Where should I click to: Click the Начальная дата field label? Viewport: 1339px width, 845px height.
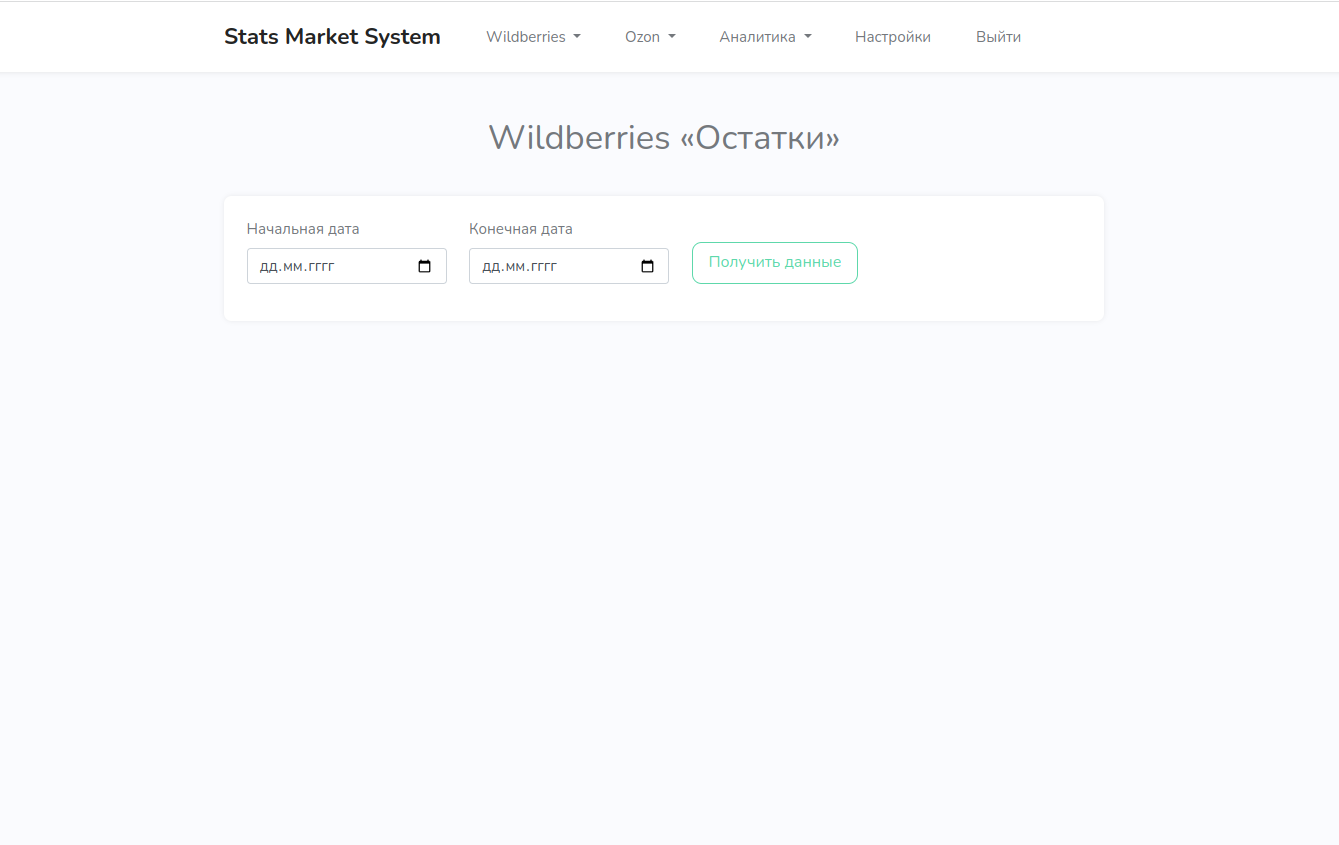tap(303, 229)
